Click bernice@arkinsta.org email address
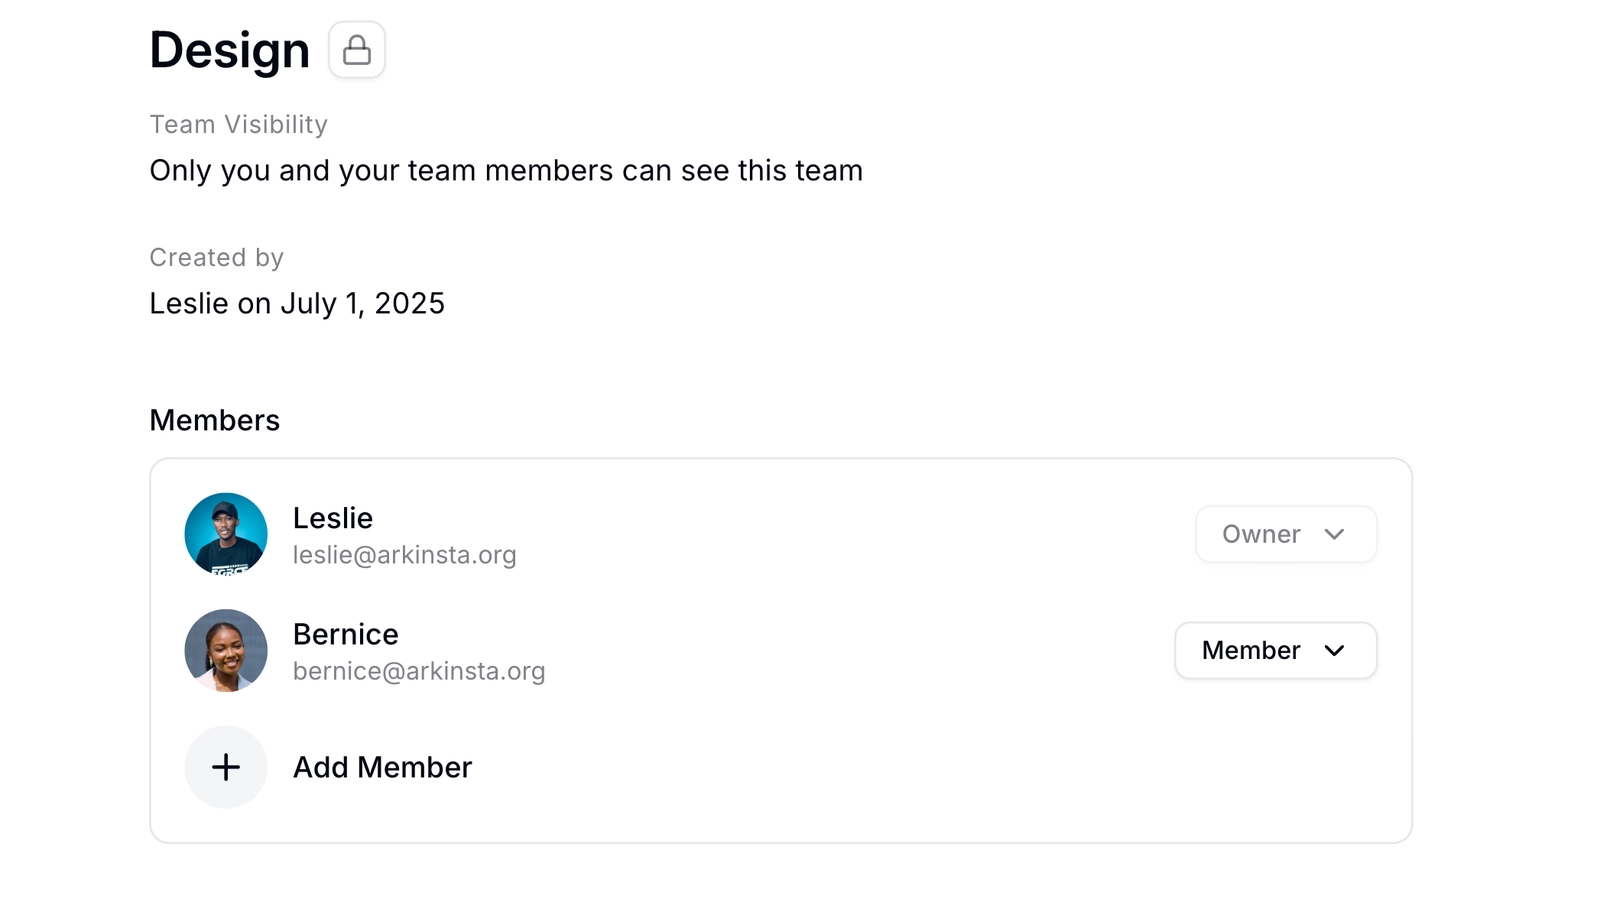This screenshot has height=900, width=1600. pyautogui.click(x=419, y=671)
